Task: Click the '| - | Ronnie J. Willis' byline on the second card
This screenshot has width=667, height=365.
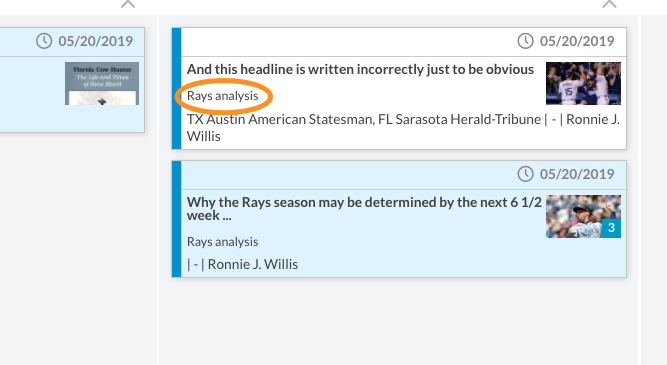Action: pyautogui.click(x=242, y=265)
